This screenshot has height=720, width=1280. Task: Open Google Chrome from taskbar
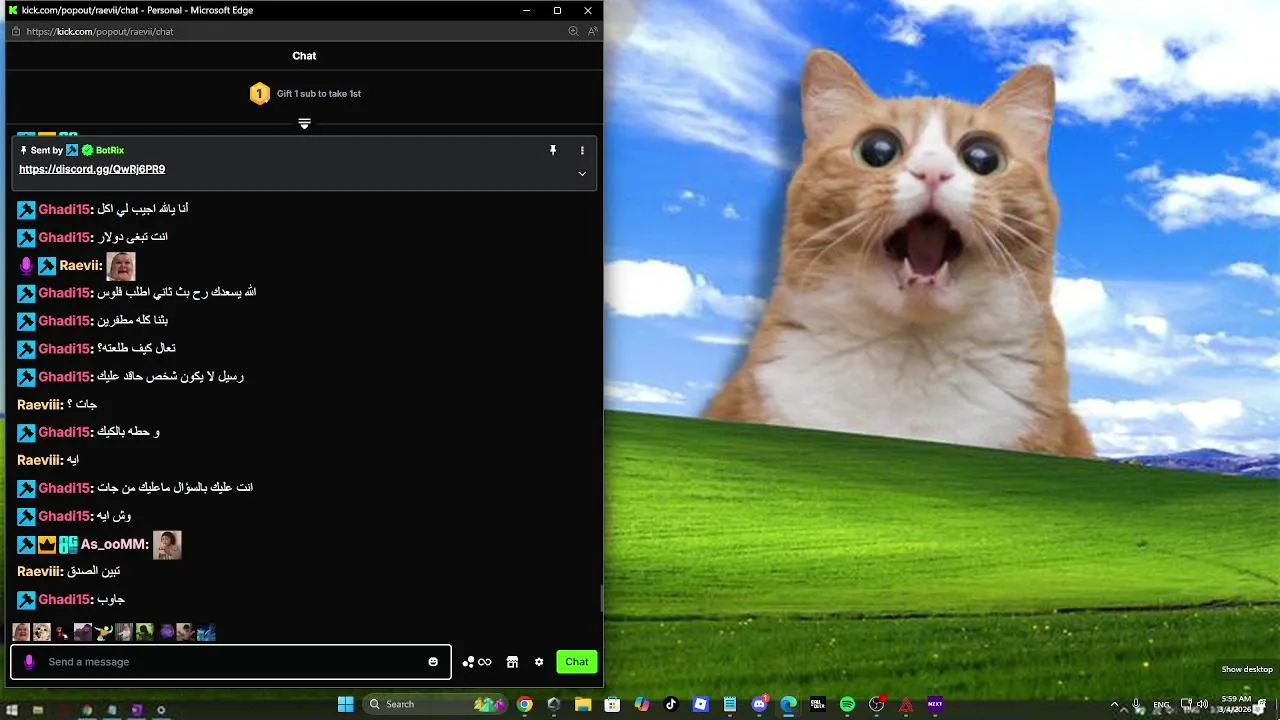524,704
